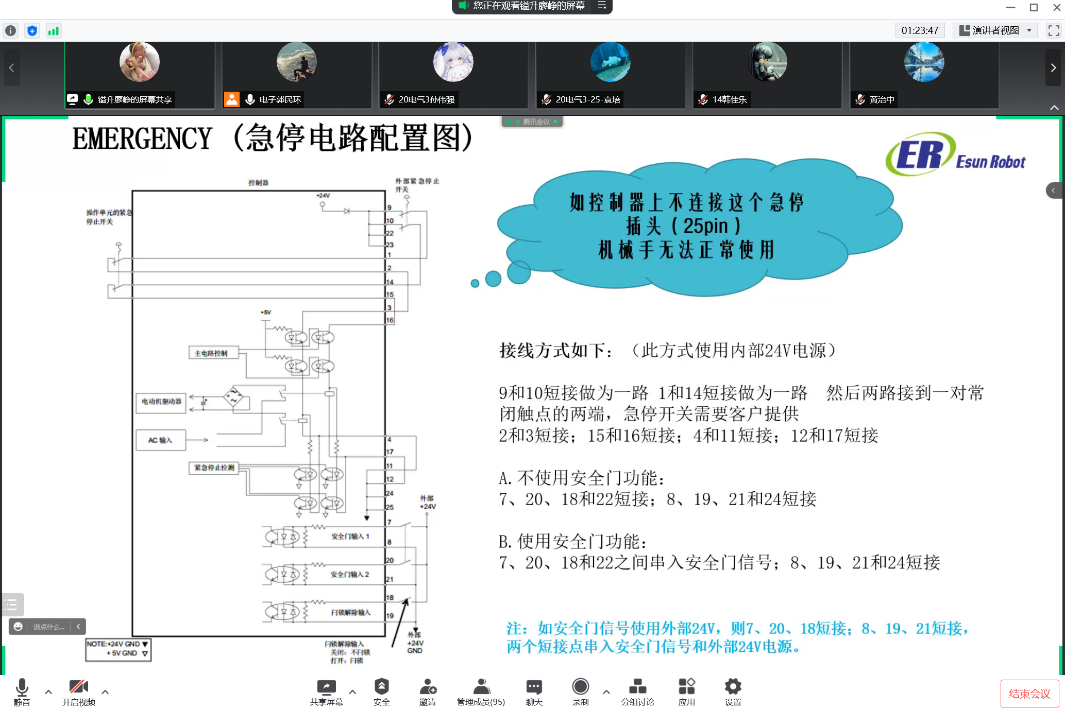Collapse the floating chat input bar
The width and height of the screenshot is (1065, 709).
click(78, 627)
